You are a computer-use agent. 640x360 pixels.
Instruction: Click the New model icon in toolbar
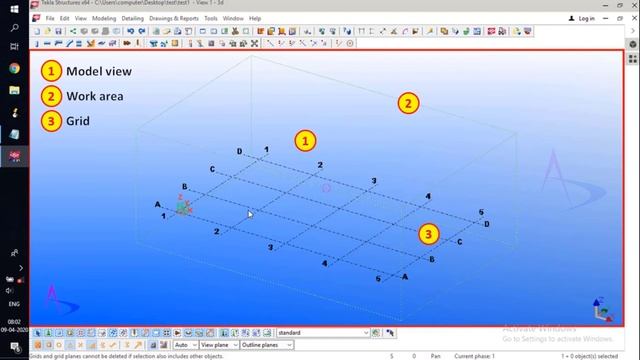[x=37, y=31]
